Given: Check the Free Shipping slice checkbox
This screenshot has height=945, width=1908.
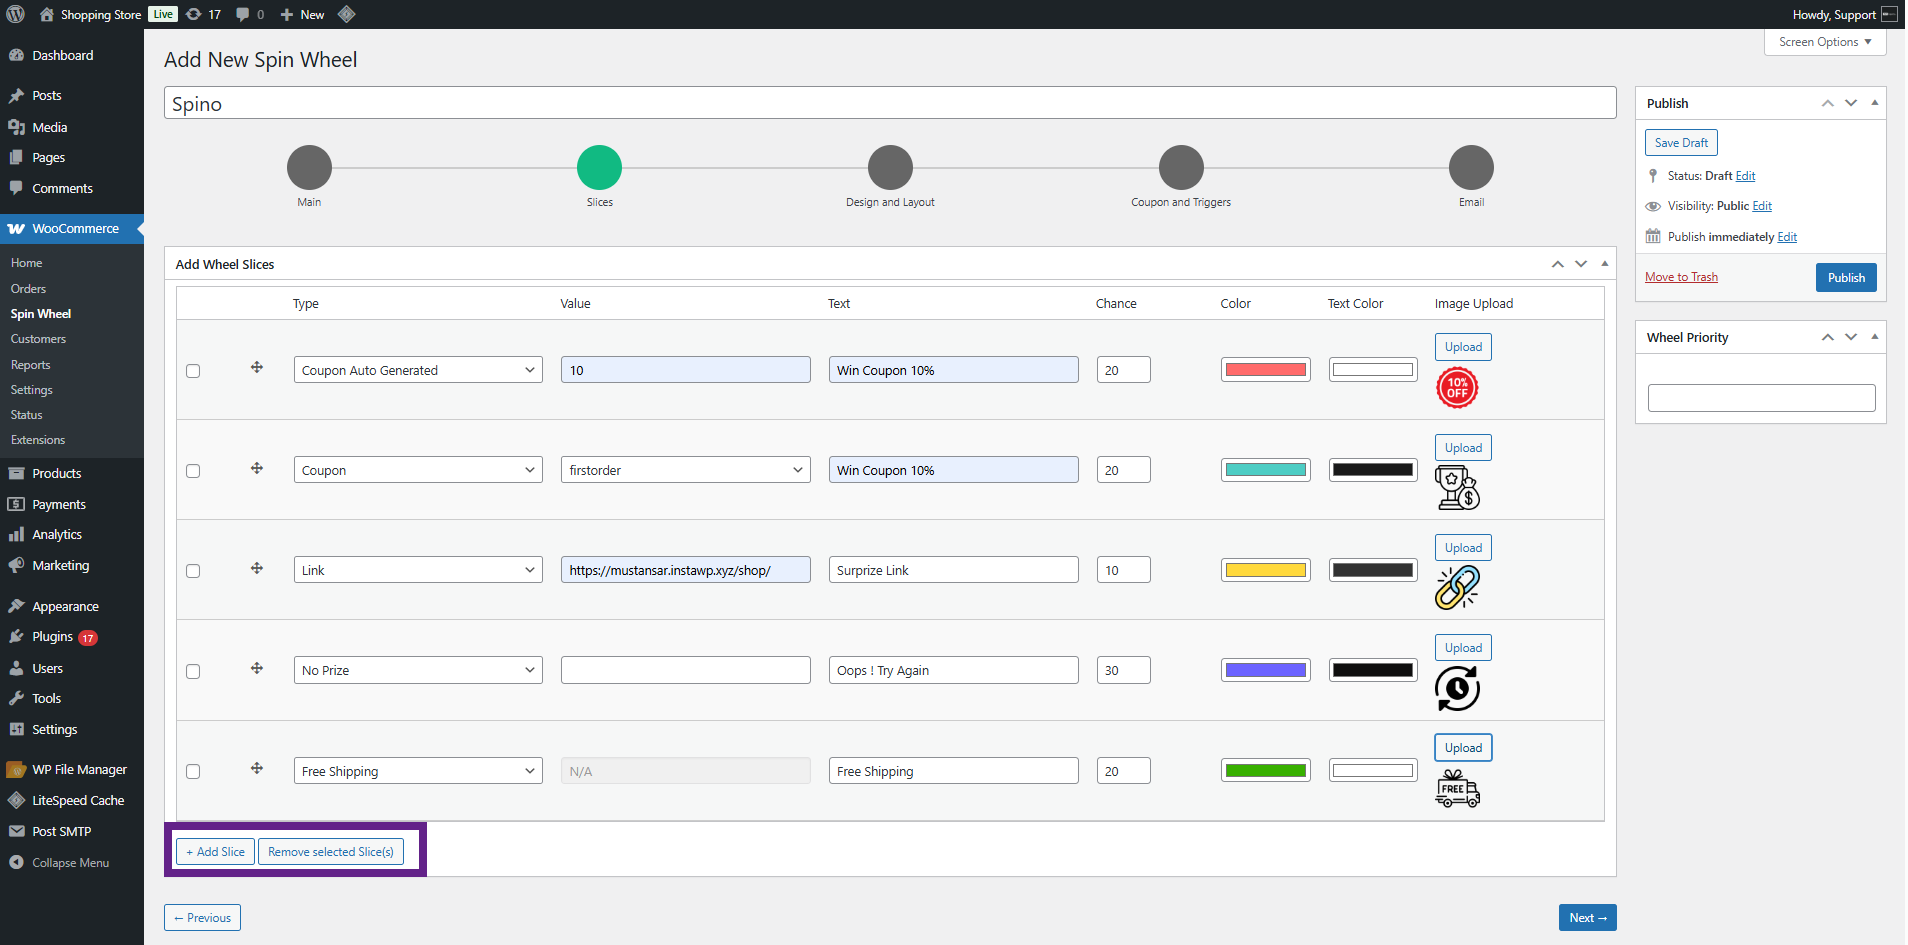Looking at the screenshot, I should (193, 771).
